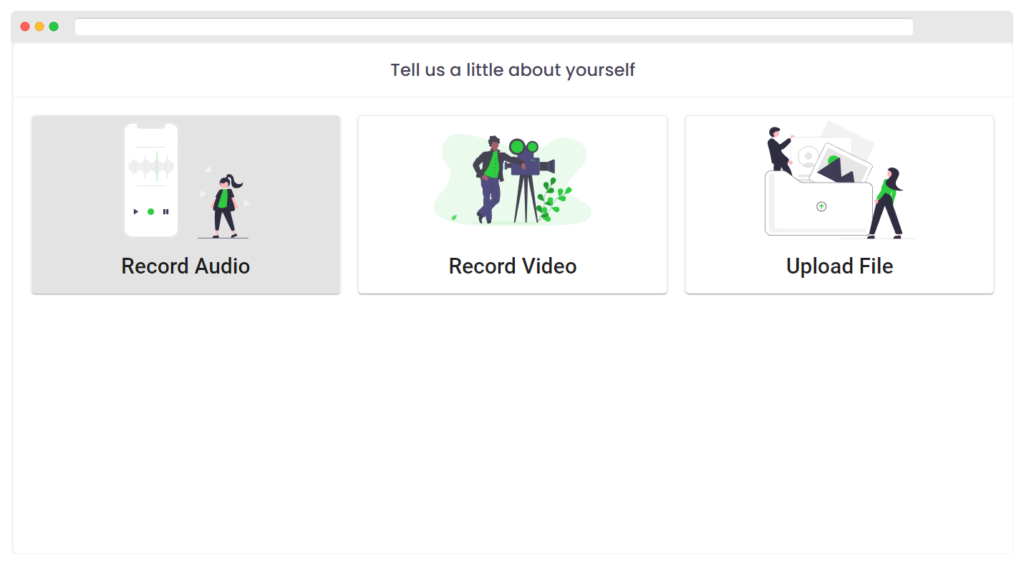The width and height of the screenshot is (1024, 565).
Task: Click the cameraman leaning on the camera
Action: (x=489, y=177)
